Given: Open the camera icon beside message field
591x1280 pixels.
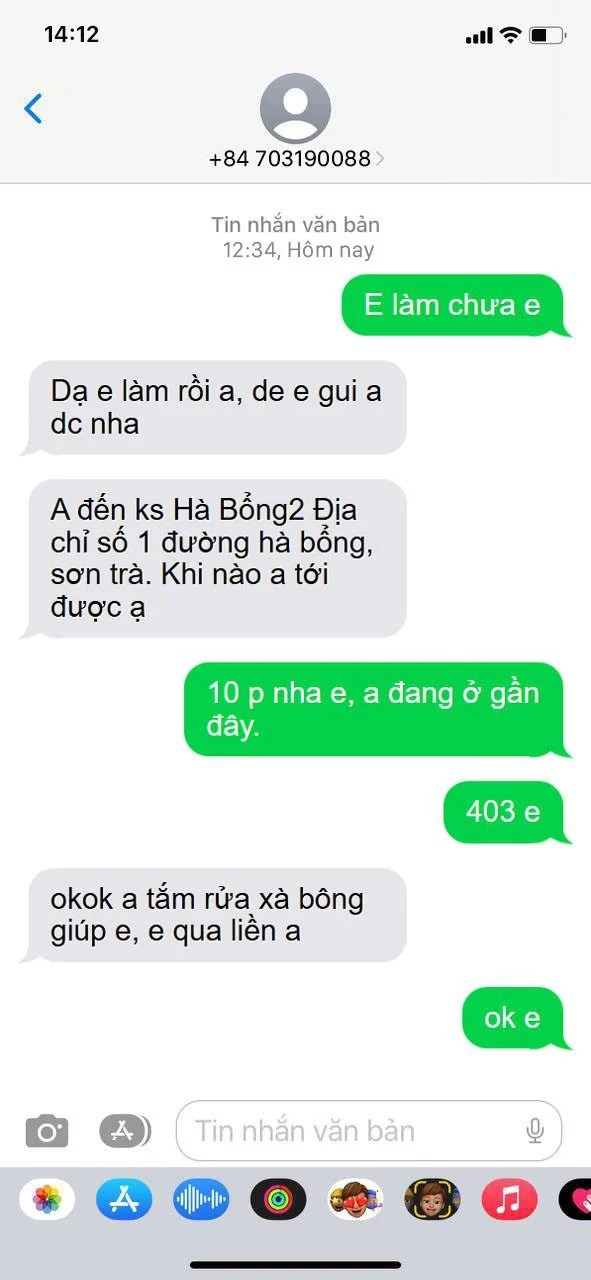Looking at the screenshot, I should pyautogui.click(x=47, y=1132).
